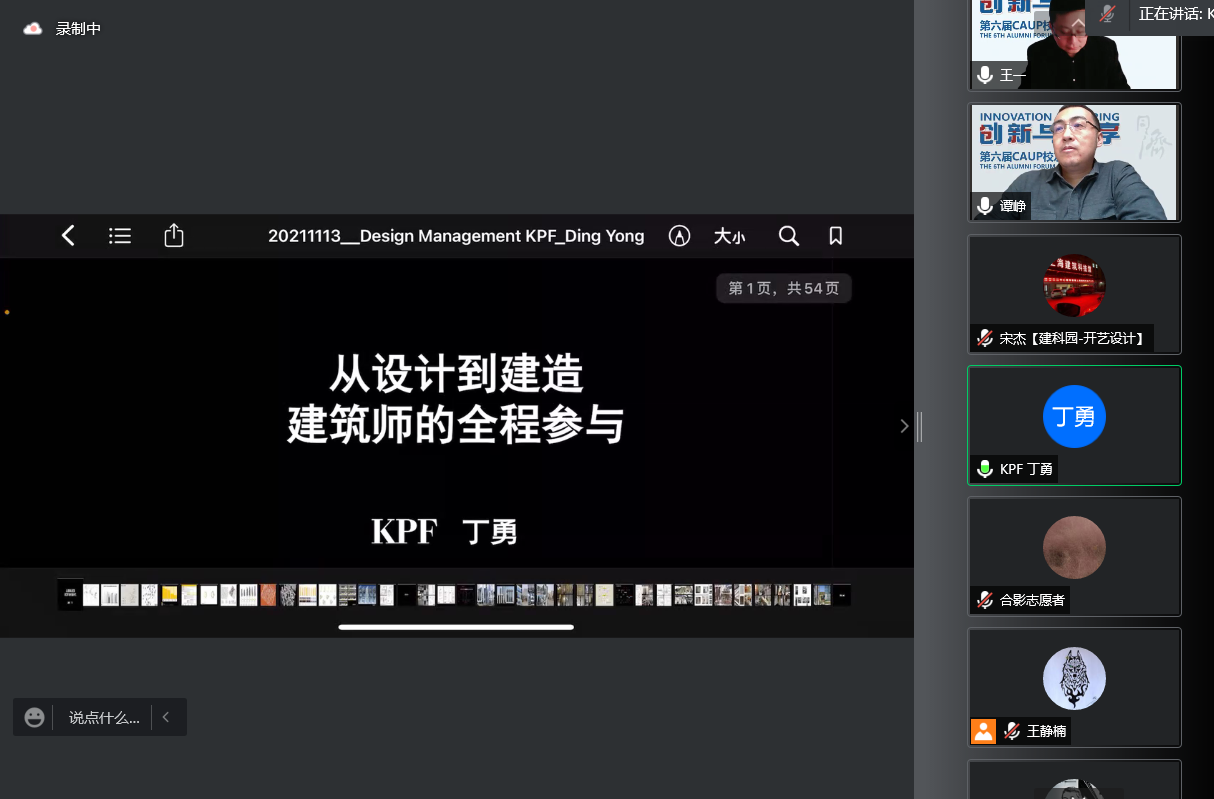
Task: Click the green microphone icon beside KPF 丁勇
Action: coord(985,469)
